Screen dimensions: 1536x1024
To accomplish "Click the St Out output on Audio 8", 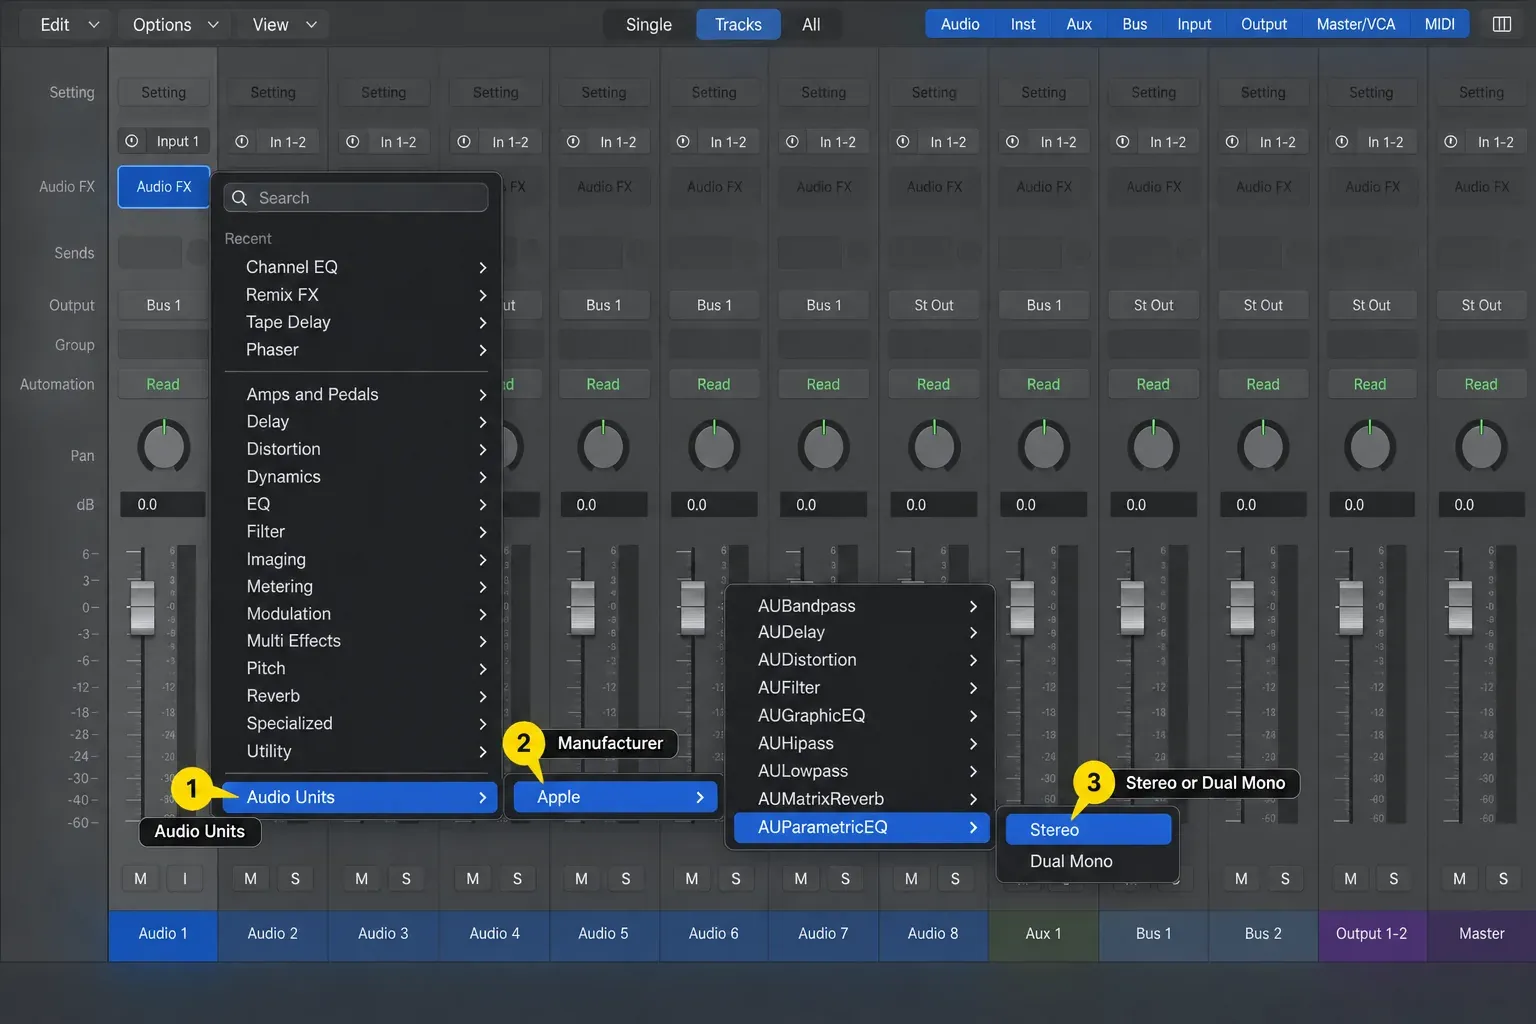I will click(934, 305).
